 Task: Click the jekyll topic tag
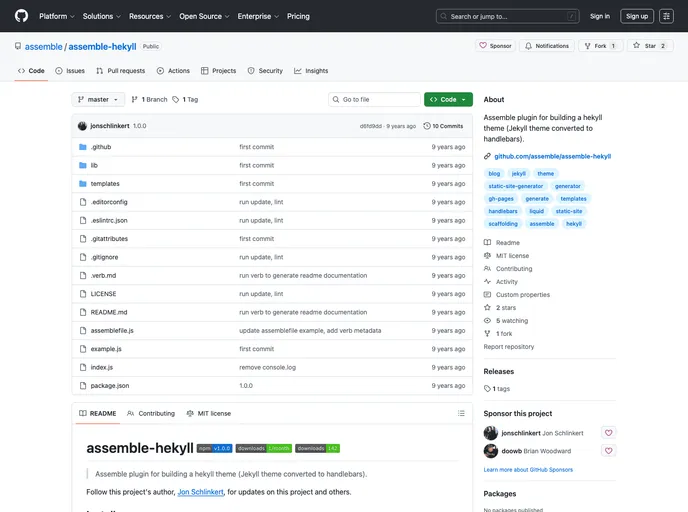[519, 174]
